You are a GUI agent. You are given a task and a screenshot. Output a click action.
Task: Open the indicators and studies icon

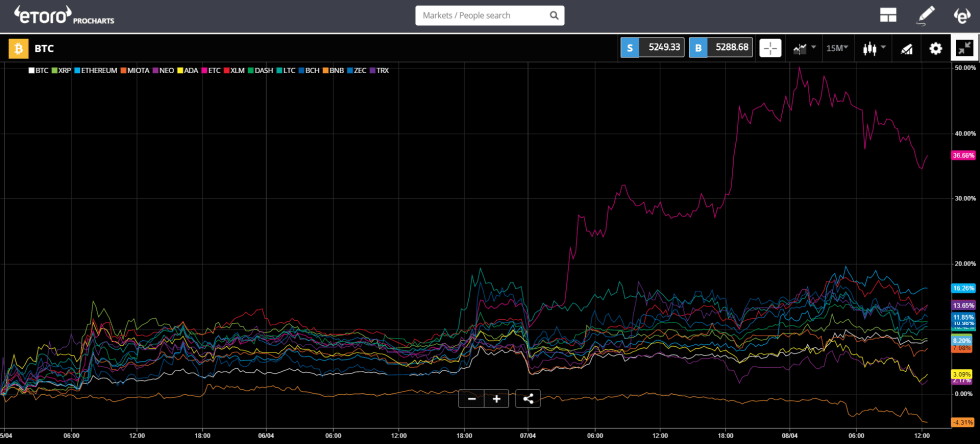coord(906,48)
